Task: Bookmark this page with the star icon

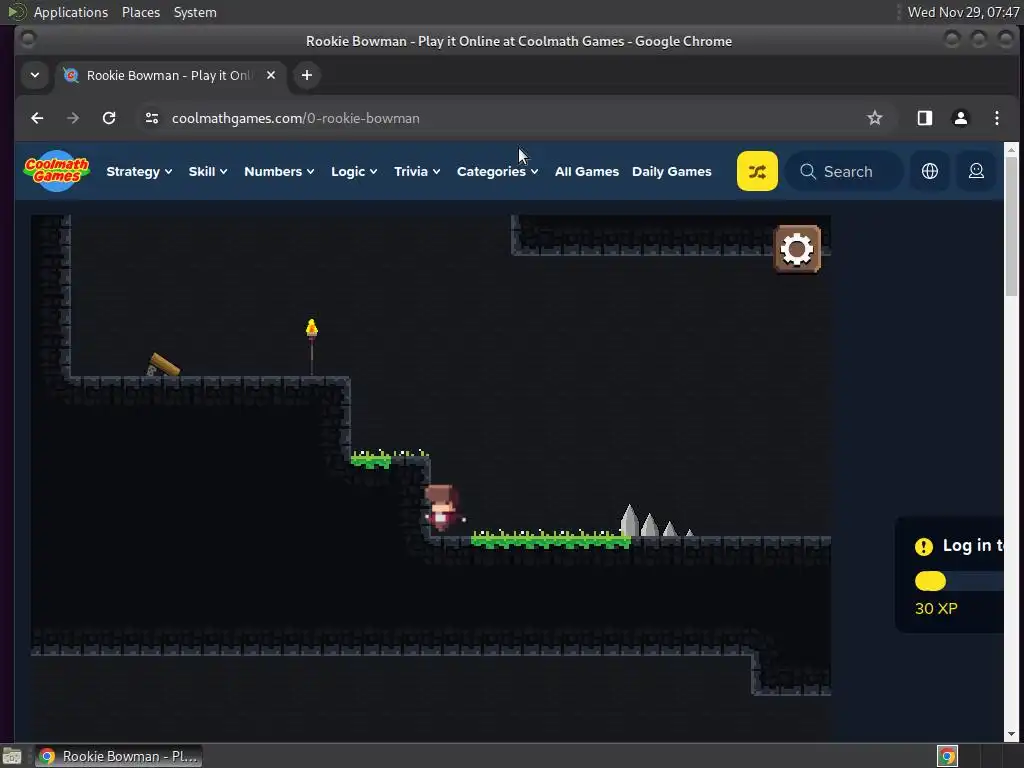Action: pyautogui.click(x=874, y=118)
